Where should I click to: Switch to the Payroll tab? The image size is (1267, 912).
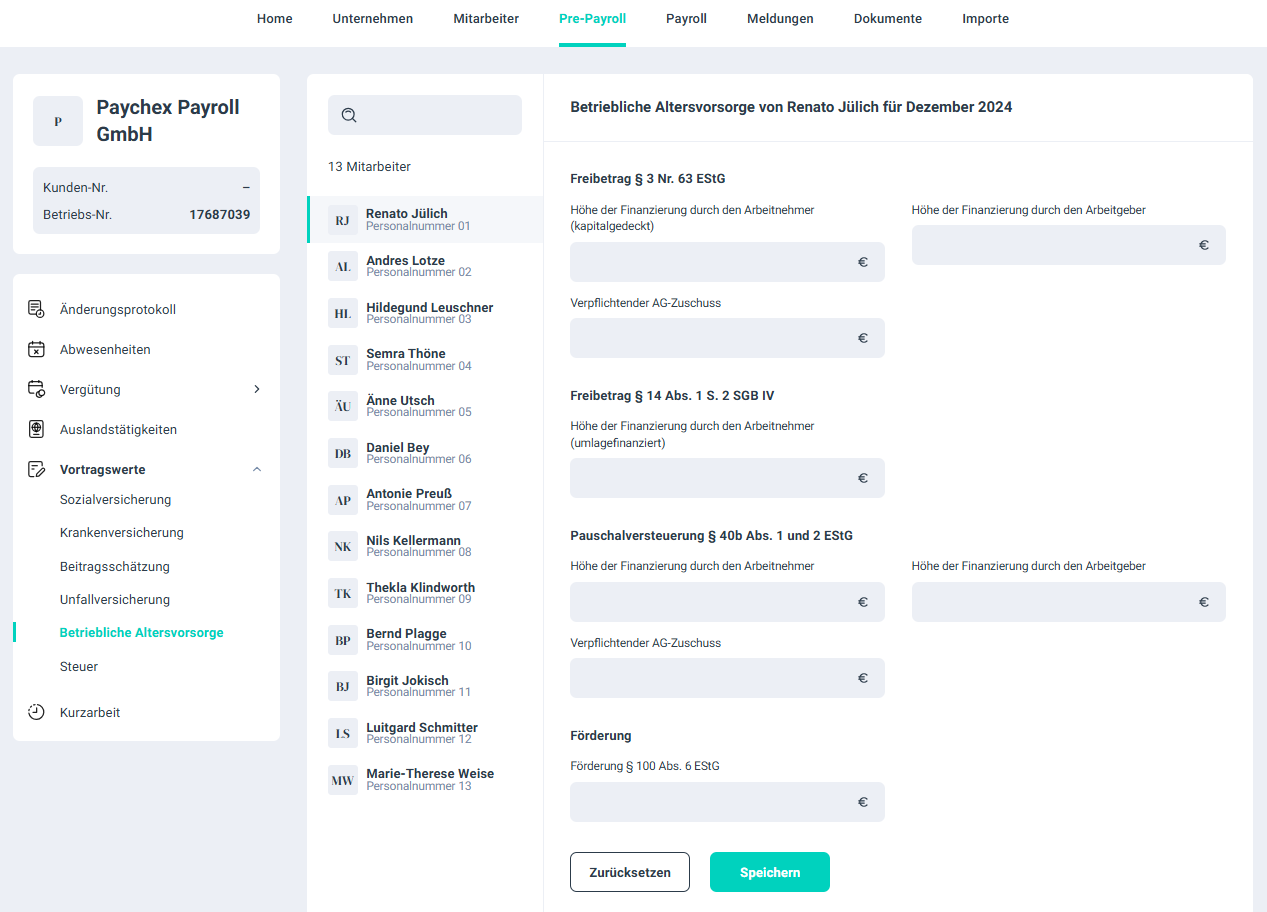click(x=686, y=18)
